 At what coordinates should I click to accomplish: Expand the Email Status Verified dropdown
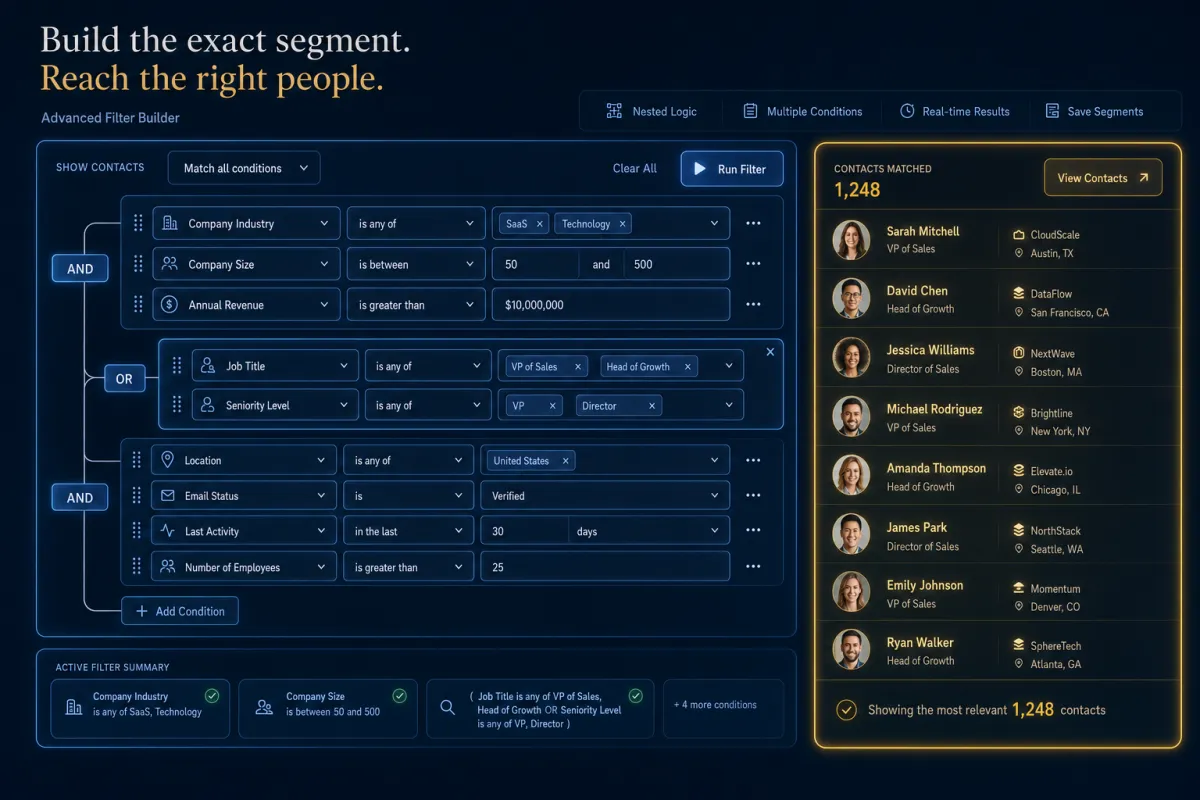point(605,496)
